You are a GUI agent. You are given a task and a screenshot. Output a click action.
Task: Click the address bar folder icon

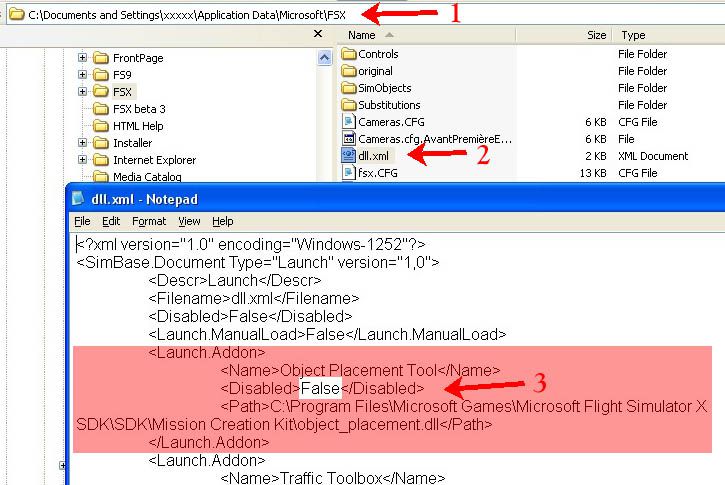tap(17, 14)
